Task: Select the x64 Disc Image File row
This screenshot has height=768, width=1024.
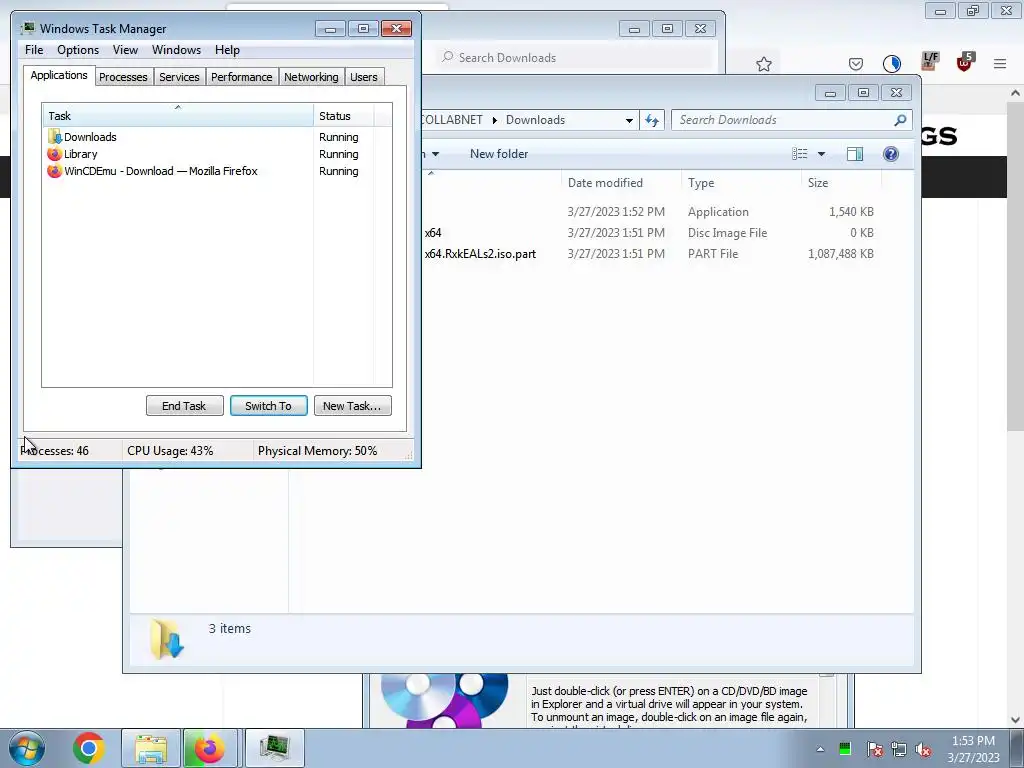Action: [650, 233]
